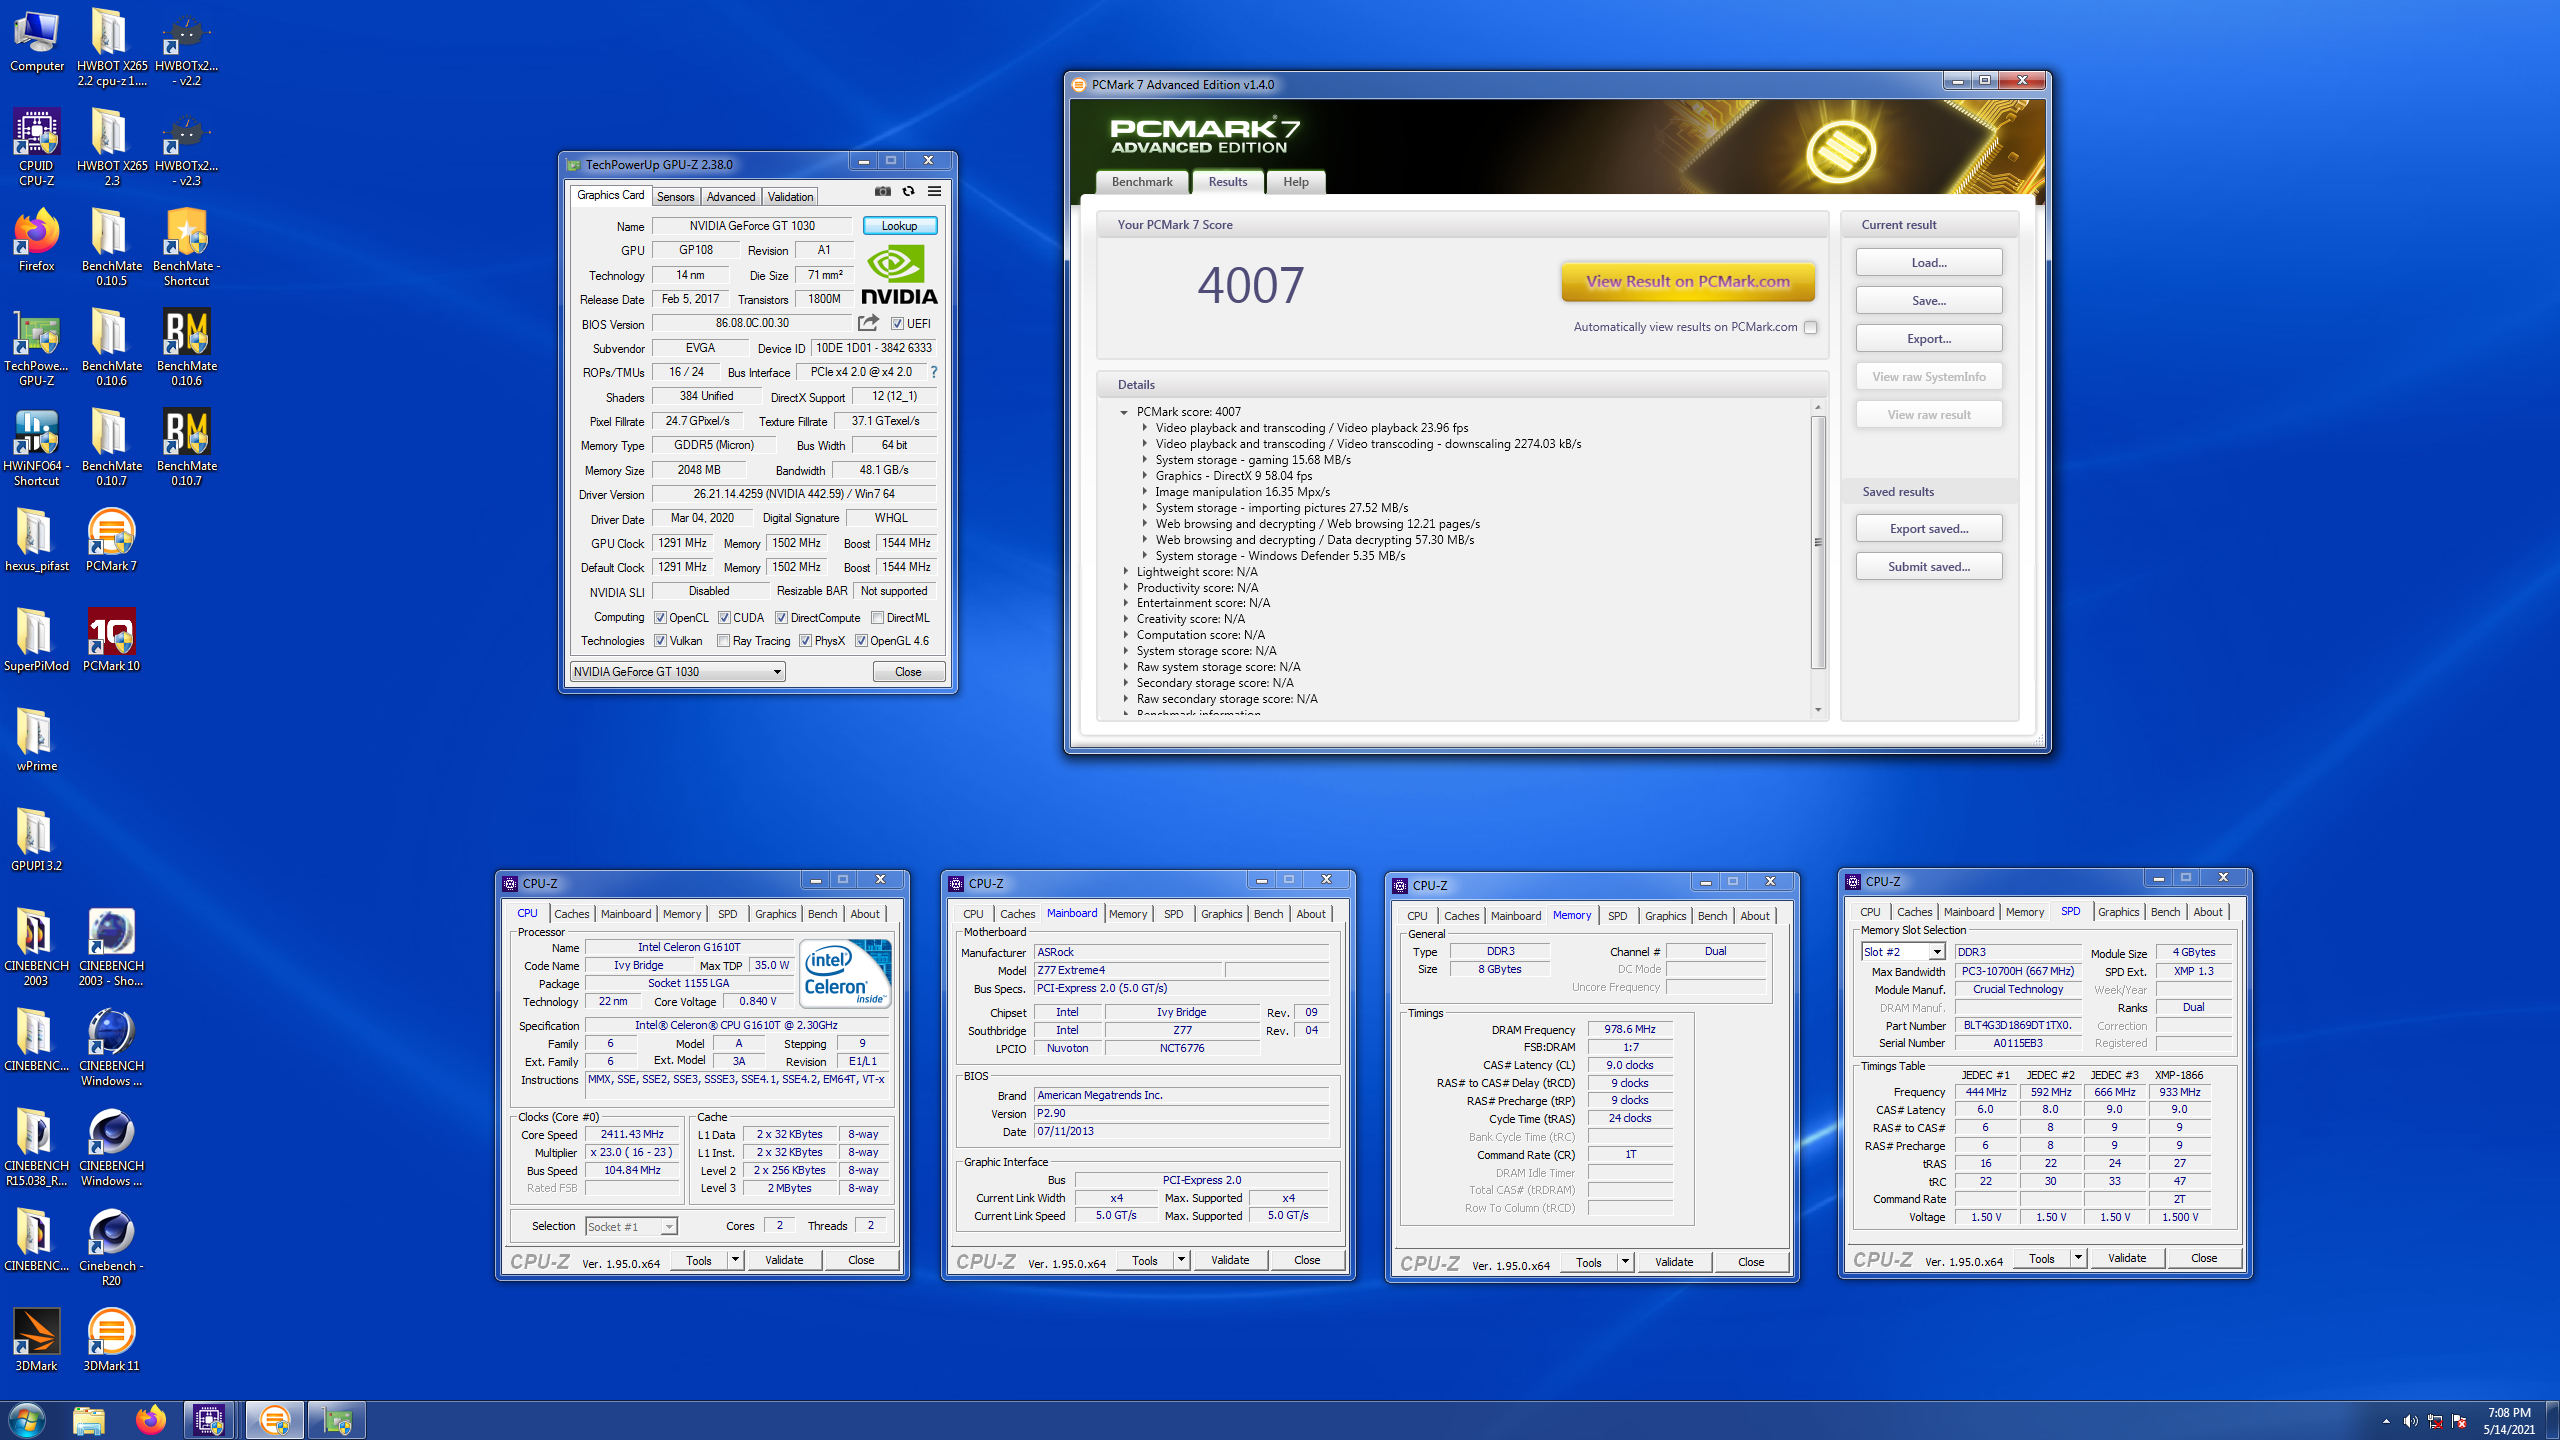Toggle the Vulkan checkbox

pyautogui.click(x=660, y=641)
